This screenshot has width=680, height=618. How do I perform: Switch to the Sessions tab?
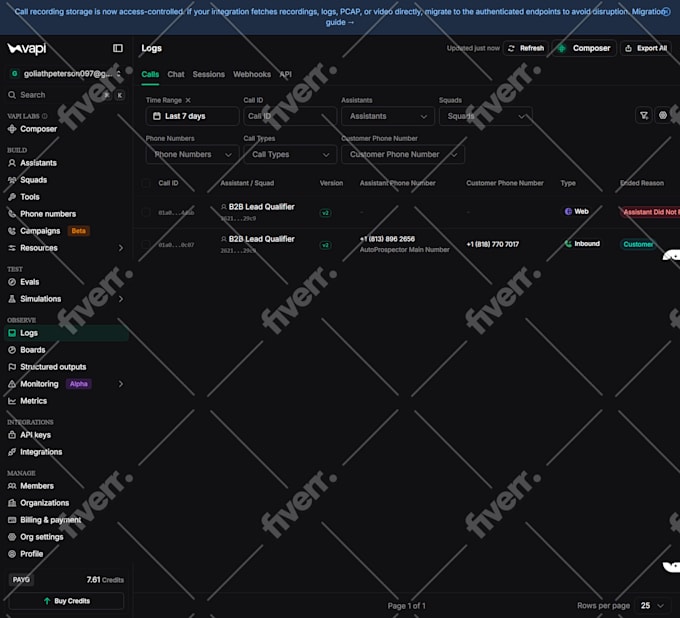pyautogui.click(x=209, y=75)
